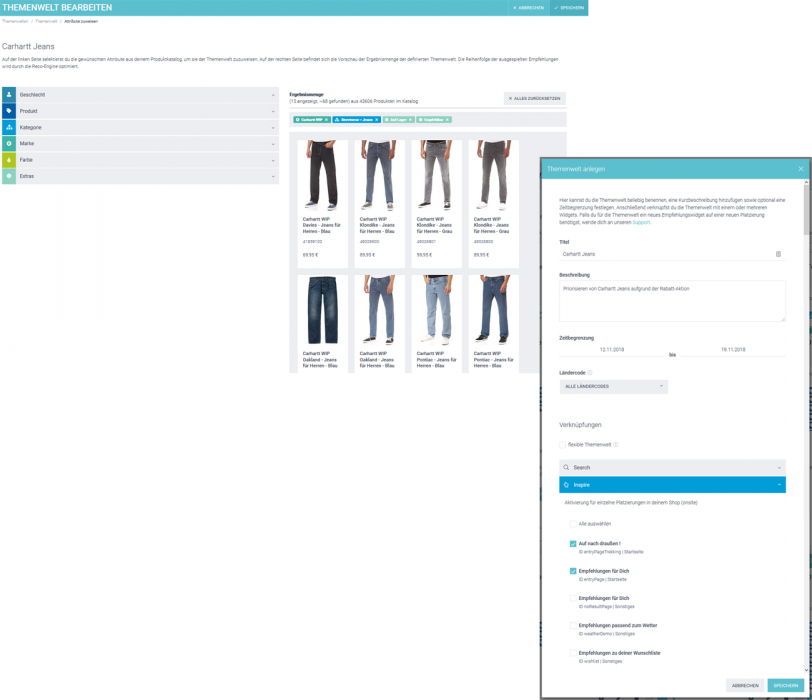Remove the Auf Lager filter chip
Image resolution: width=812 pixels, height=700 pixels.
point(411,120)
